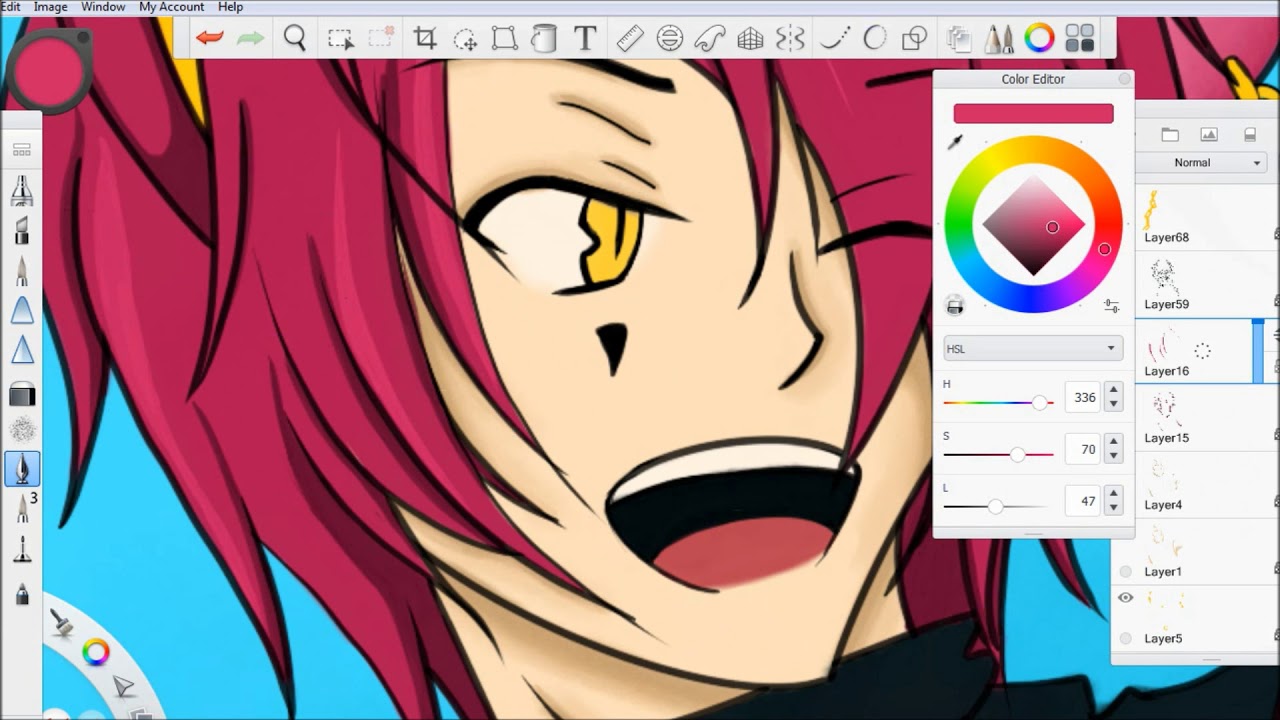
Task: Activate the French Curve tool
Action: [710, 38]
